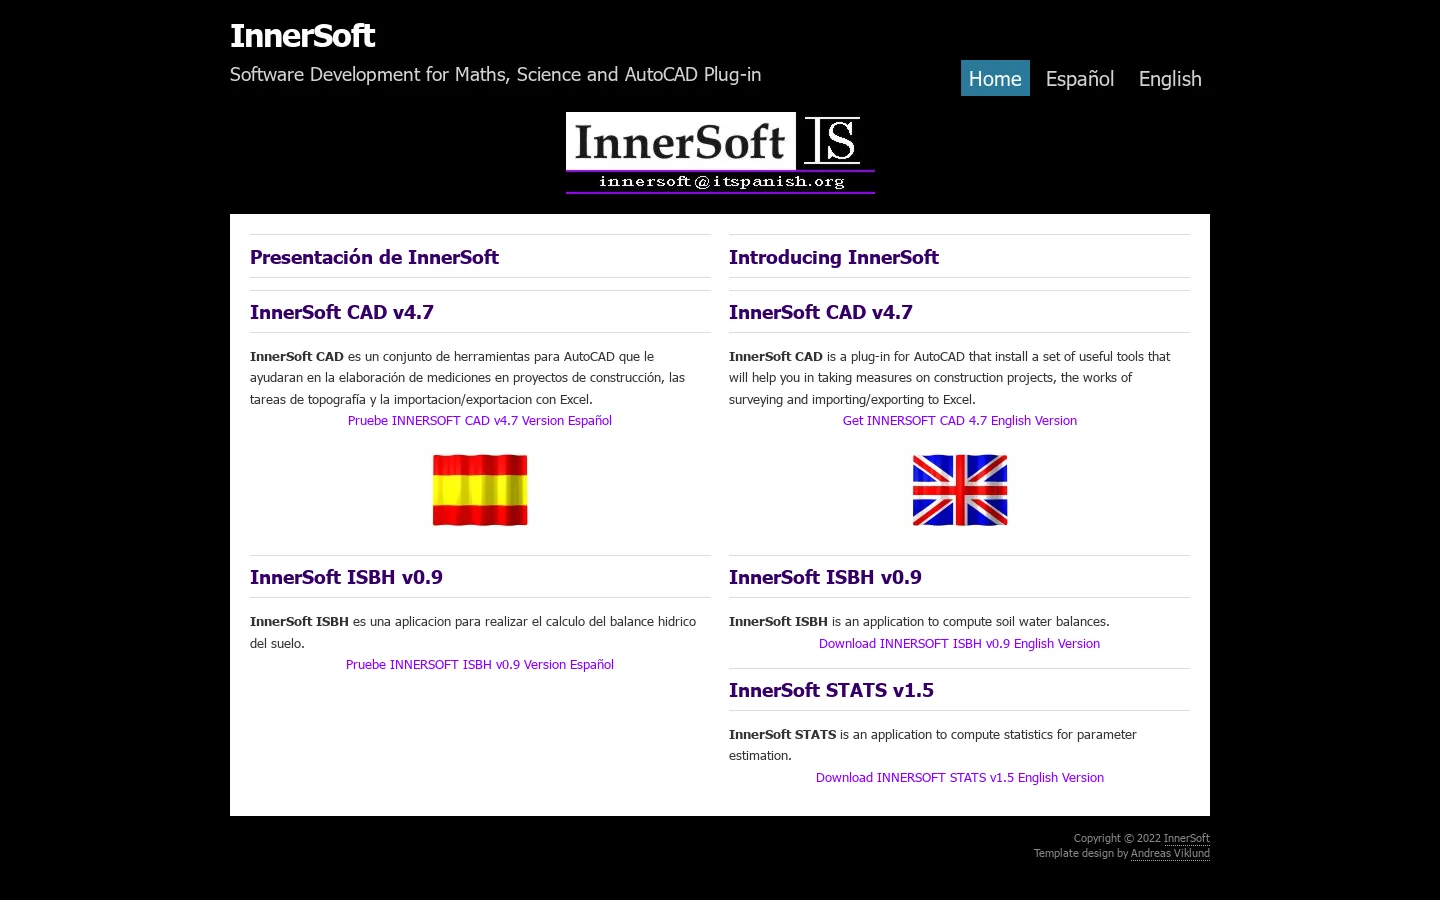1440x900 pixels.
Task: Click the InnerSoft link in the footer copyright
Action: [x=1187, y=839]
